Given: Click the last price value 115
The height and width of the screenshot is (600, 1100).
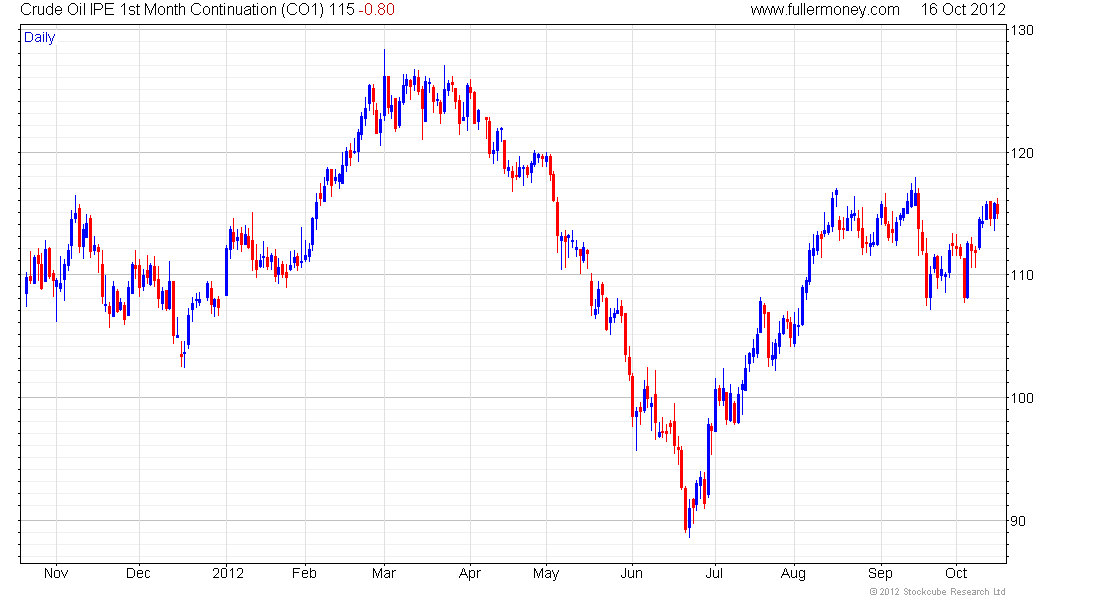Looking at the screenshot, I should pos(342,10).
